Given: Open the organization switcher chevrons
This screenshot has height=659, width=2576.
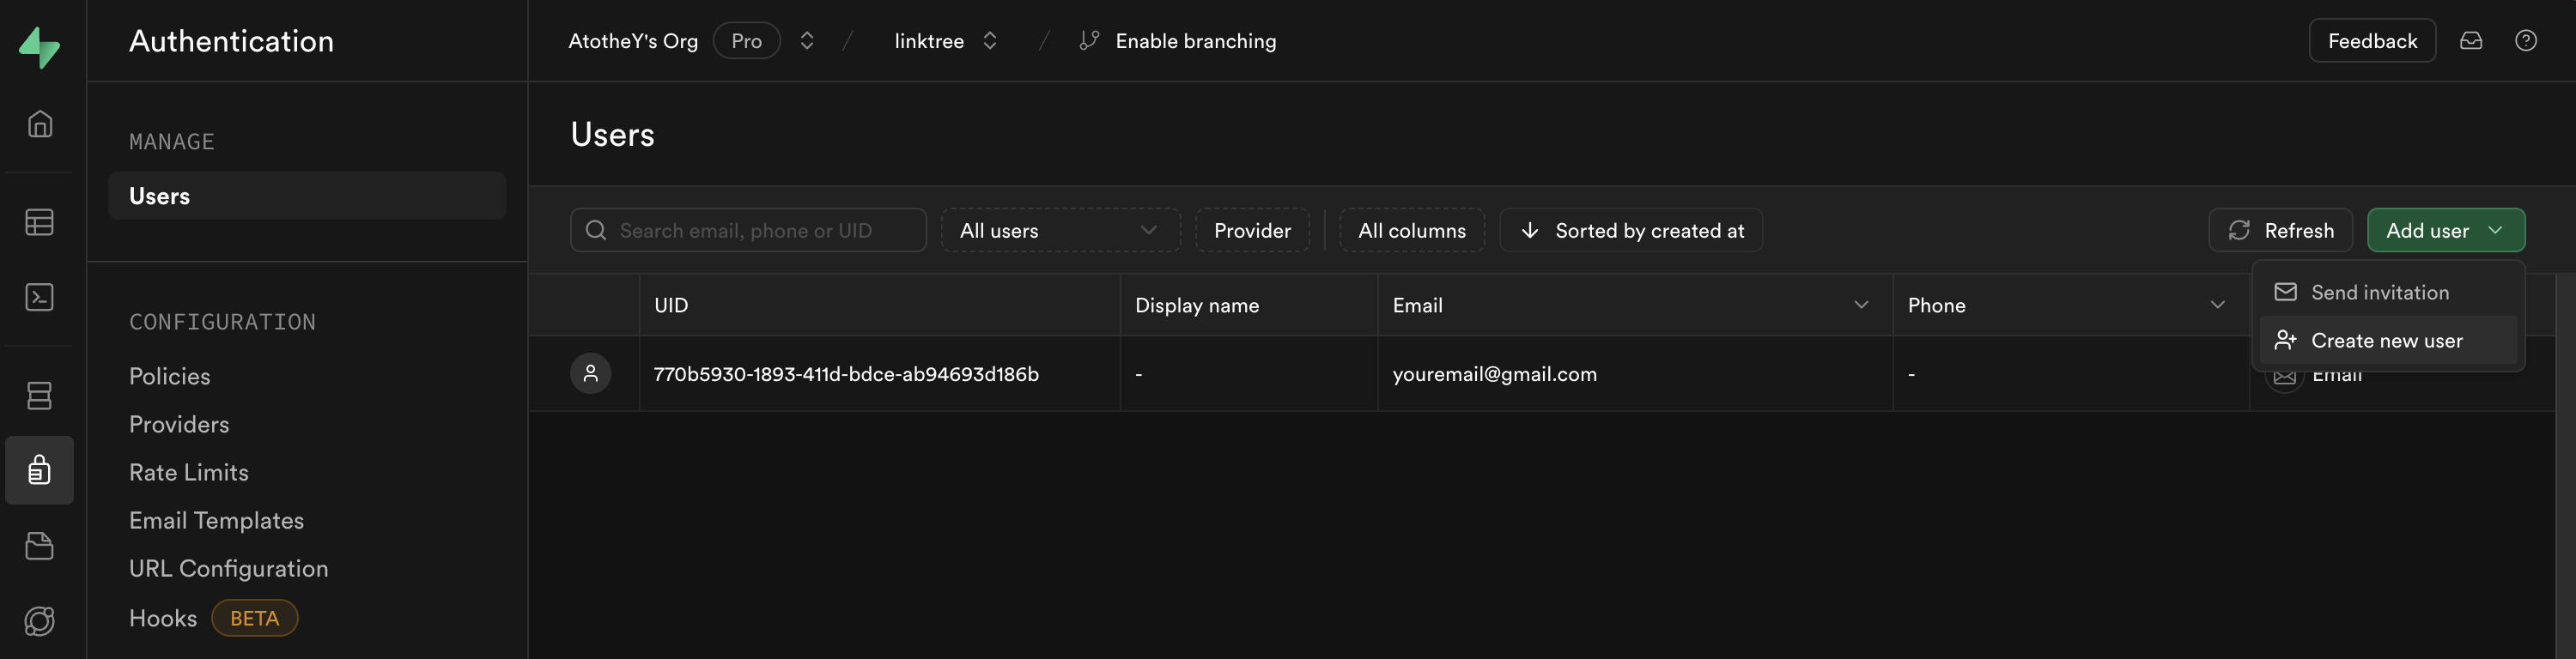Looking at the screenshot, I should coord(806,41).
